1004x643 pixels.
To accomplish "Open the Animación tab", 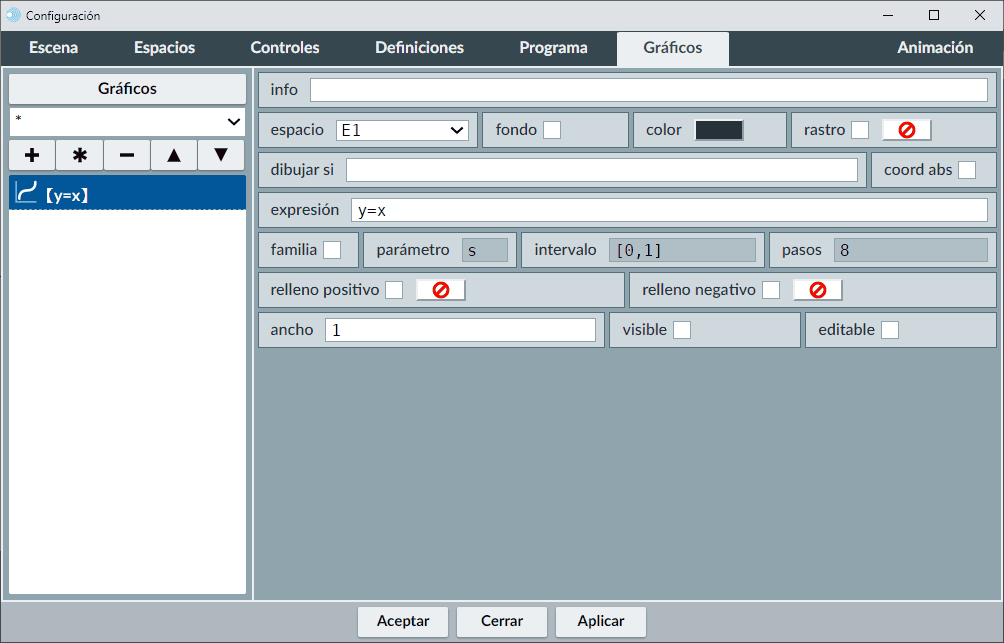I will [934, 48].
